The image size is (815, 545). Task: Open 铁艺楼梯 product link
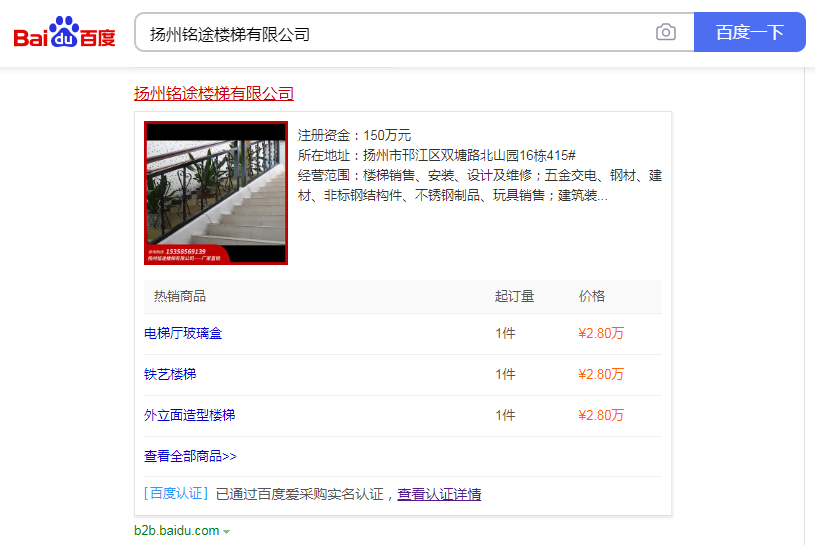point(170,374)
